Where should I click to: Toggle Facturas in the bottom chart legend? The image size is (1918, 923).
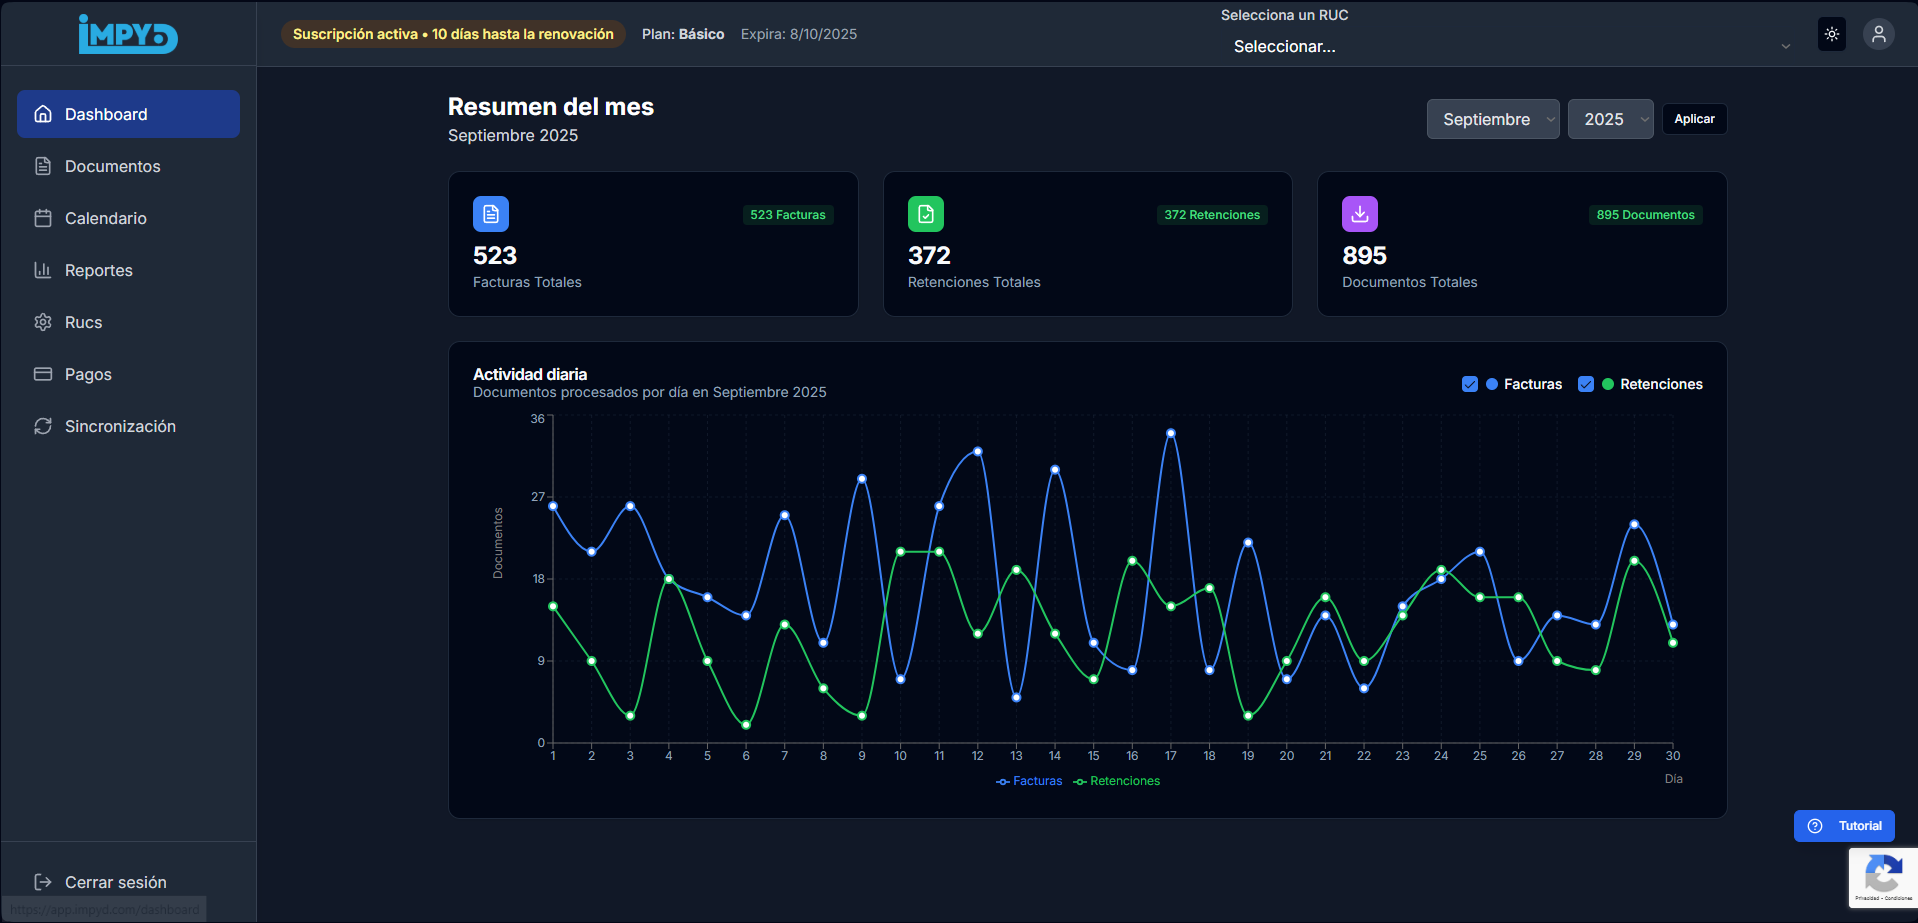pos(1029,781)
